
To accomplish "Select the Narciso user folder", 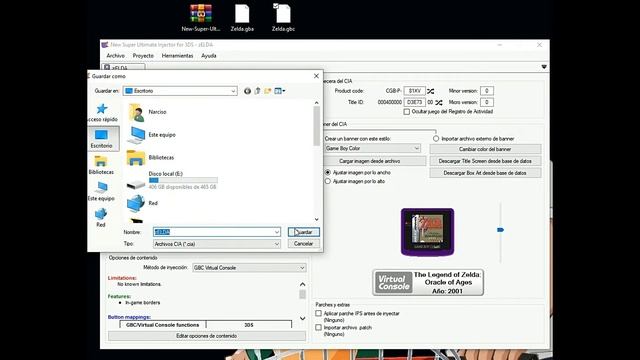I will pyautogui.click(x=147, y=112).
